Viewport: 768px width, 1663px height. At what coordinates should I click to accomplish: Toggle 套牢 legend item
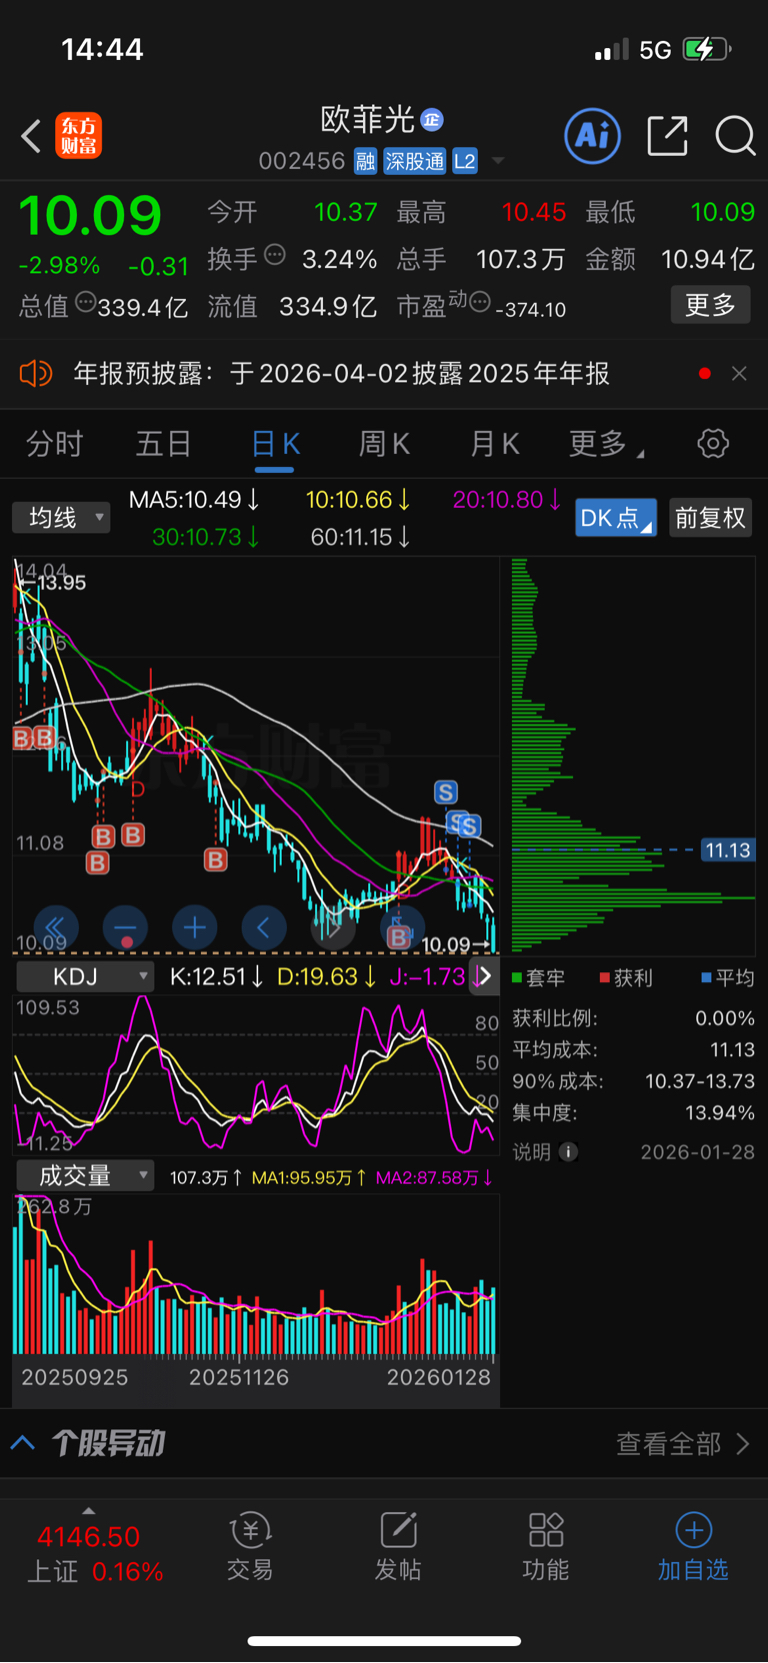[x=538, y=978]
